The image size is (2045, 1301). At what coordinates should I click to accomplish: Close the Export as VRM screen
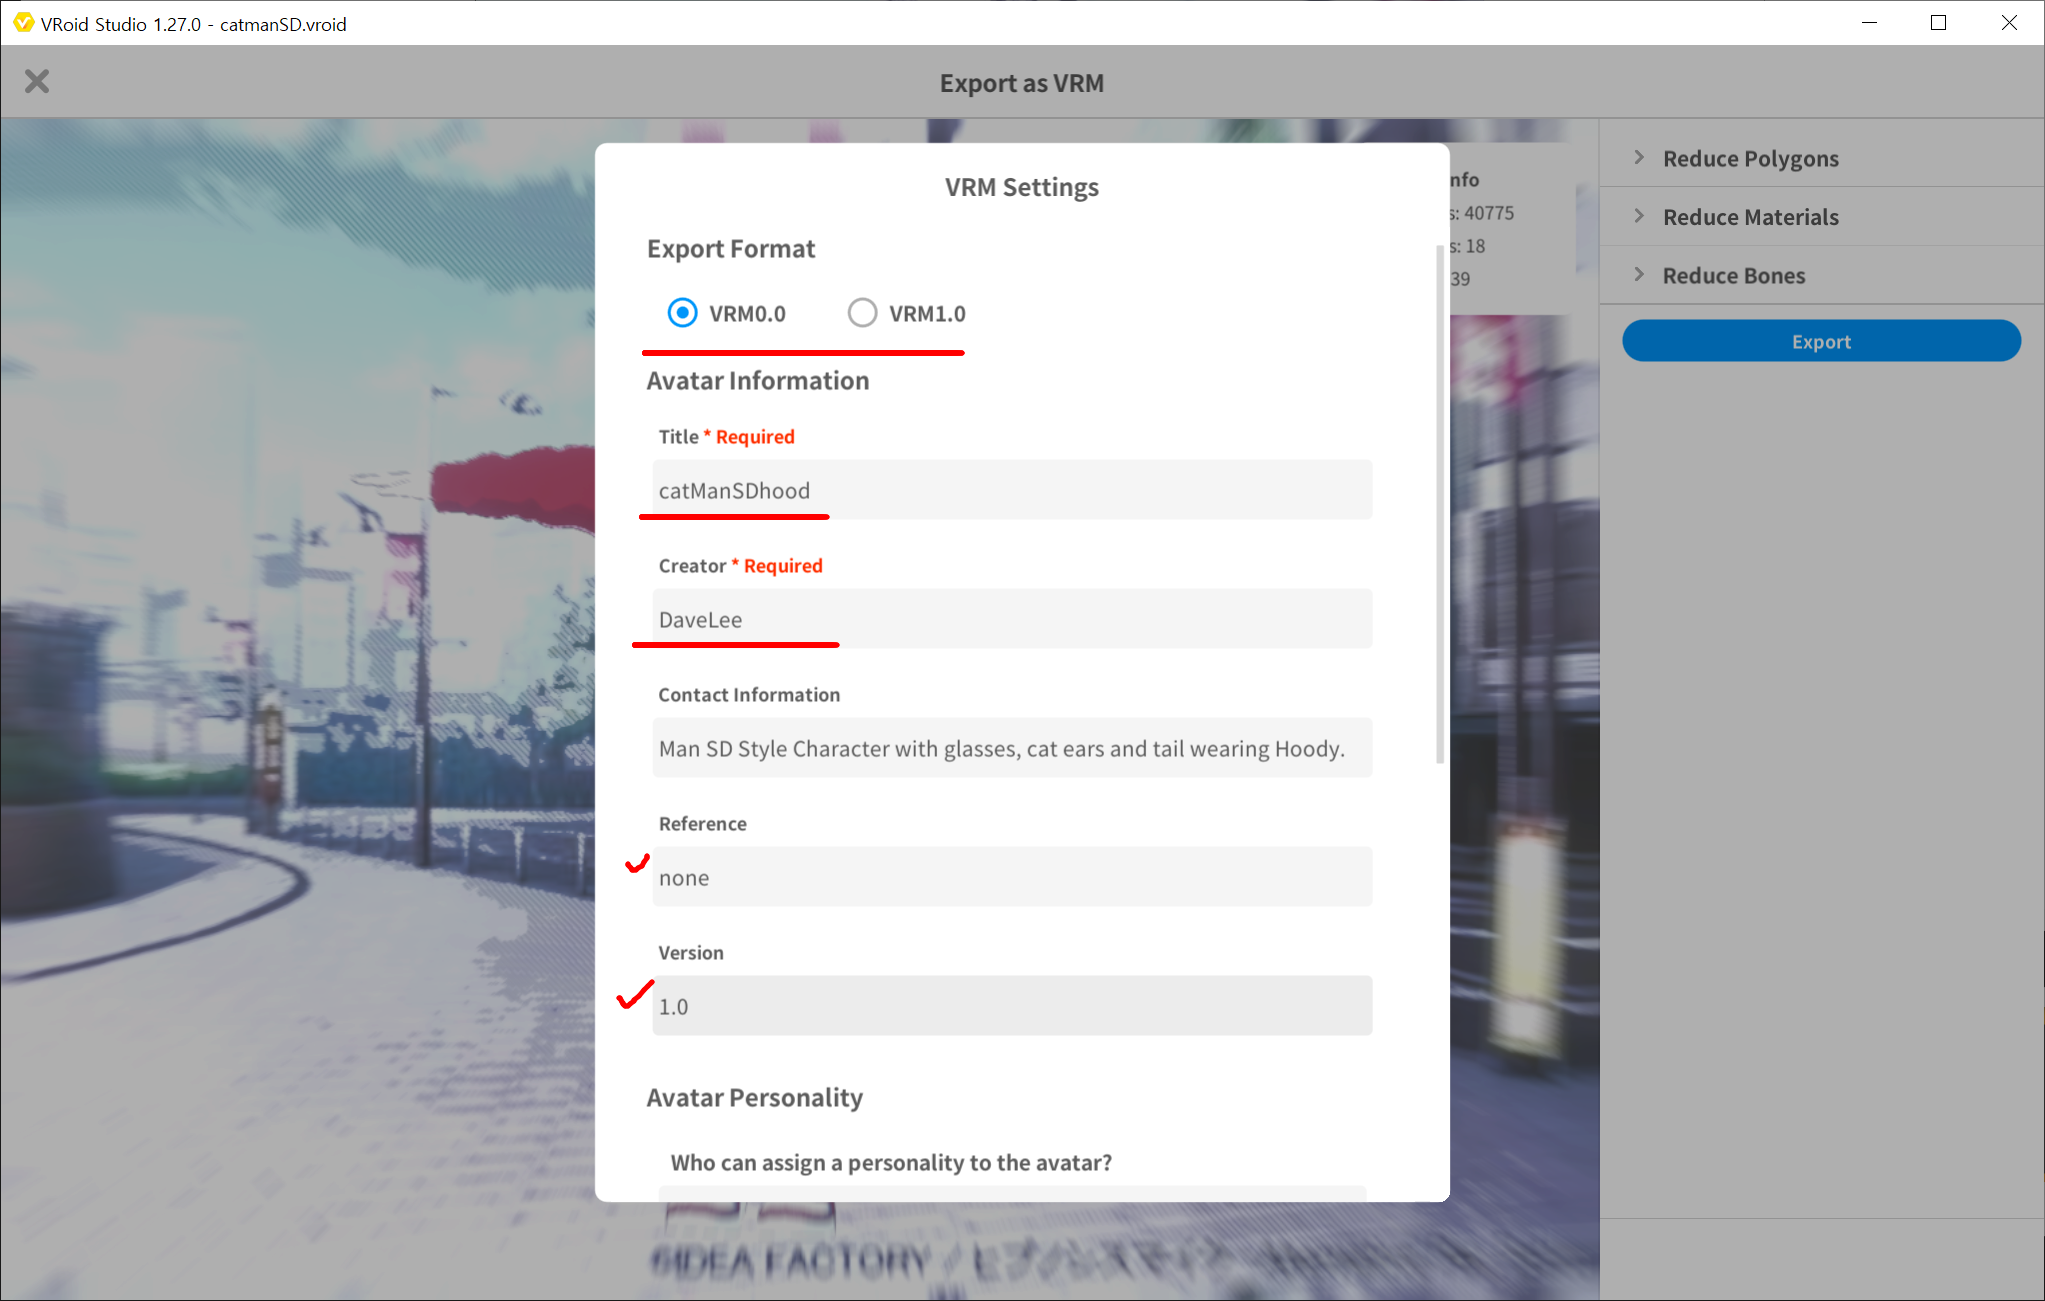pos(37,81)
